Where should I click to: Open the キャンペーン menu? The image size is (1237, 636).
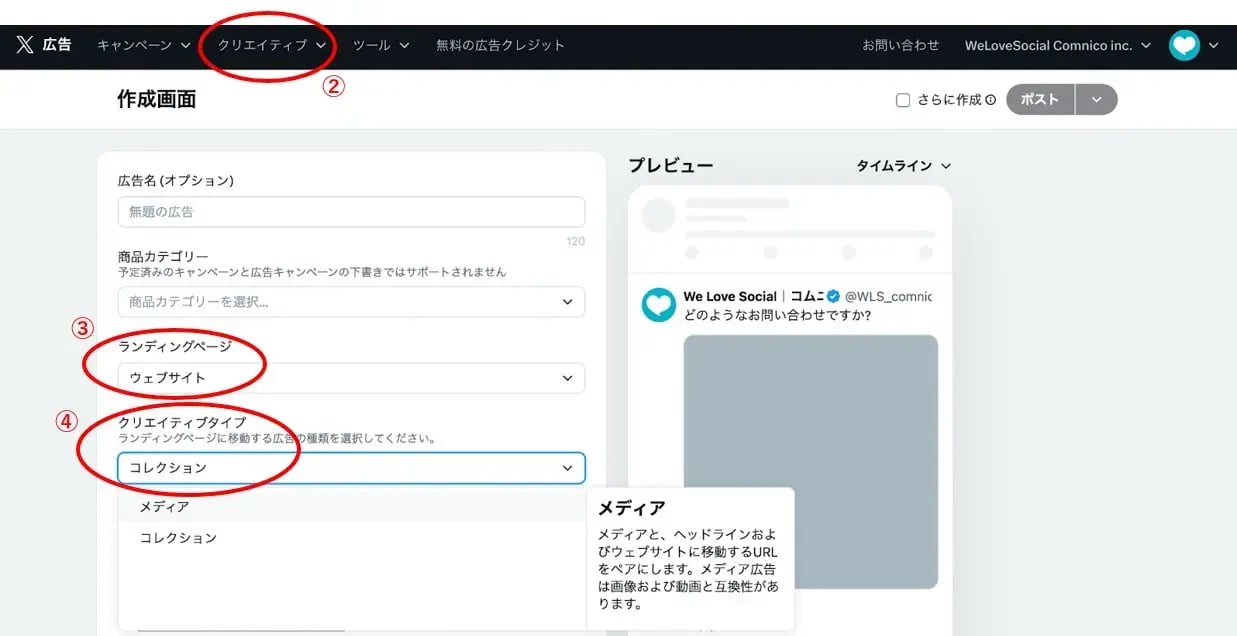pos(144,45)
